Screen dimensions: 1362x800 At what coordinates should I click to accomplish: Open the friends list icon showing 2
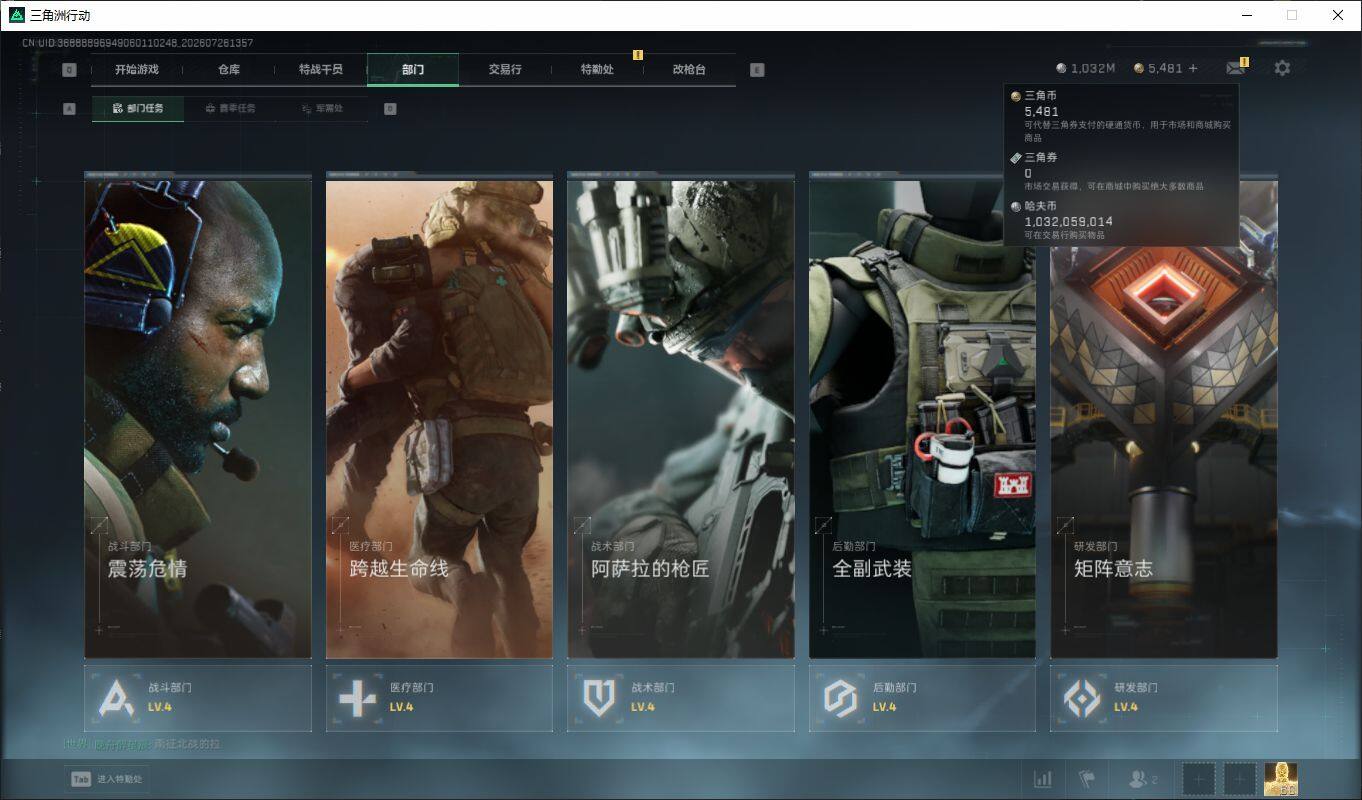point(1142,779)
